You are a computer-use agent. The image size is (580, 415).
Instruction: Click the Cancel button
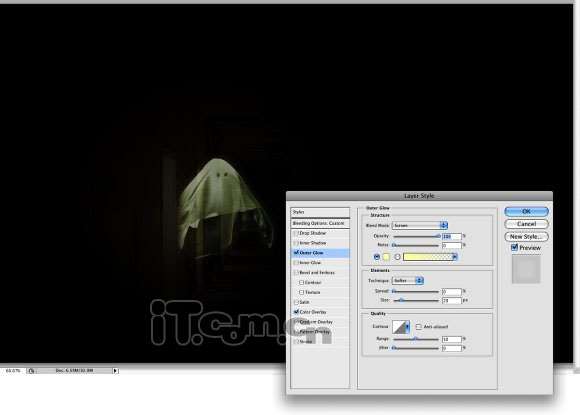(x=526, y=224)
